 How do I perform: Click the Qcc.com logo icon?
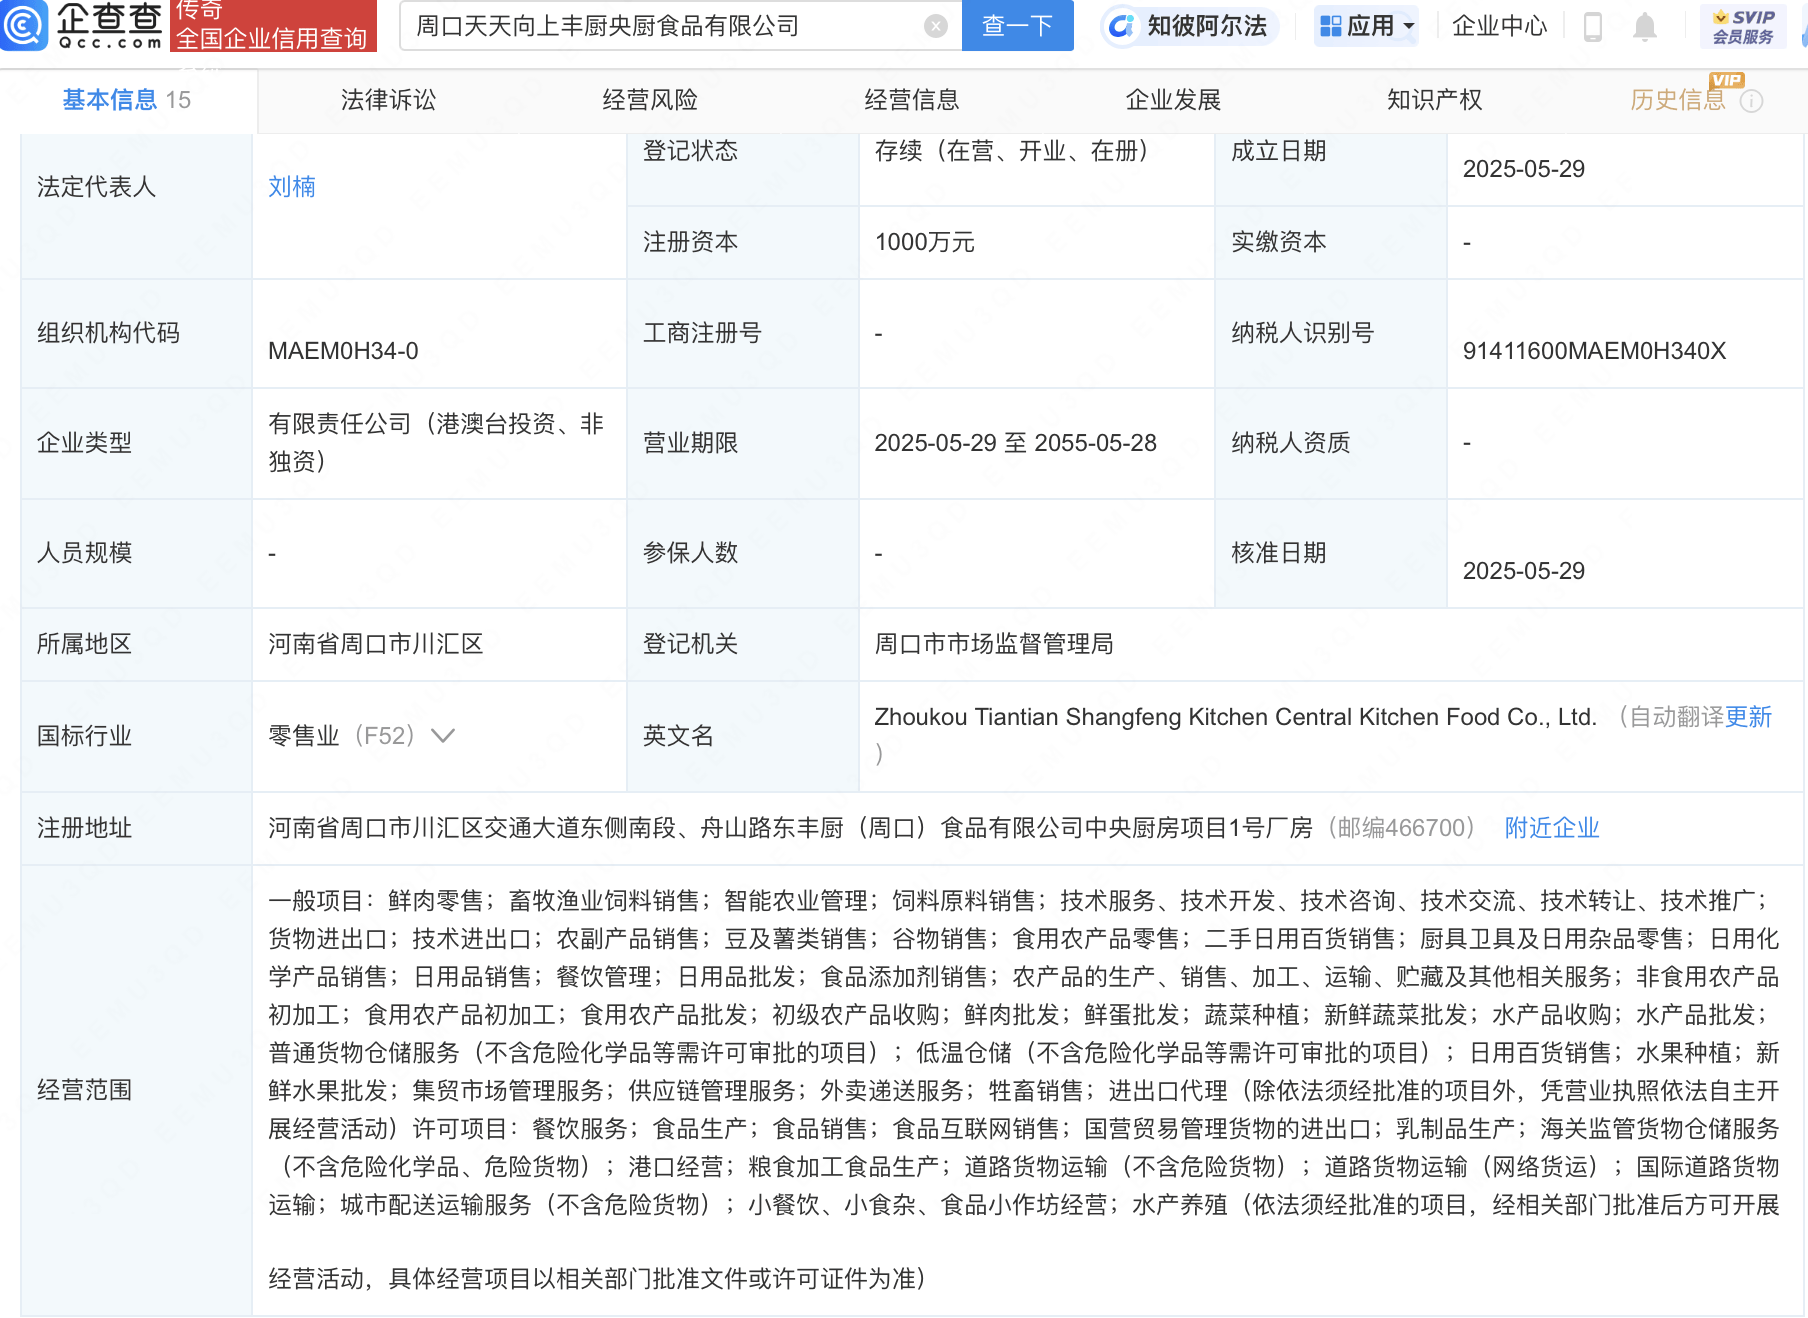point(23,25)
